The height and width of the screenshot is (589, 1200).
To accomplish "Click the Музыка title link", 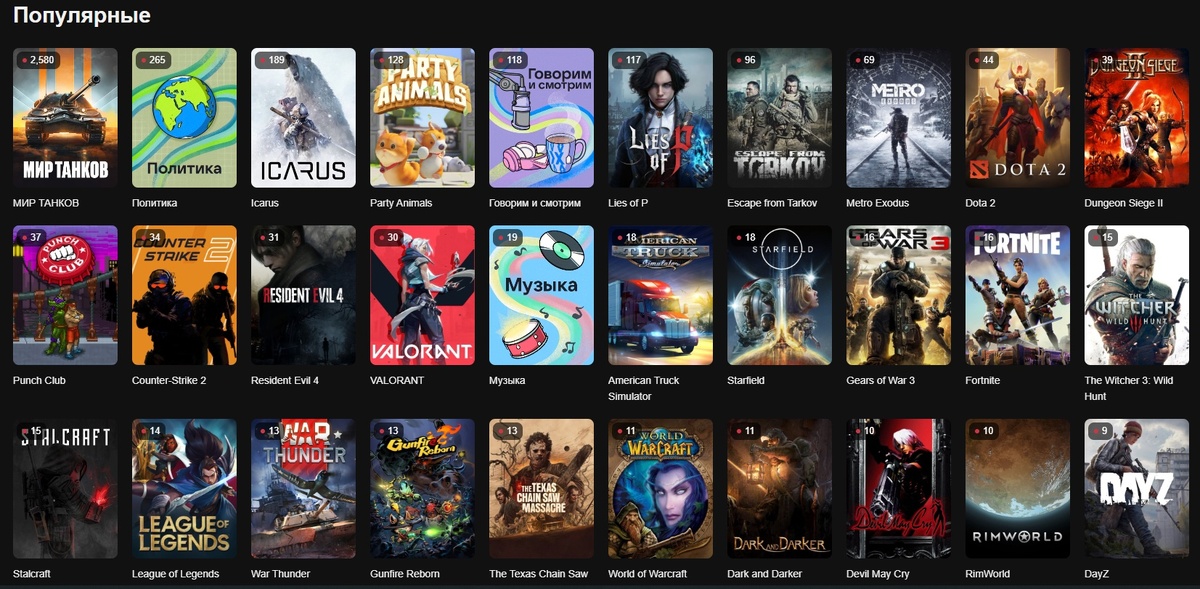I will pos(507,380).
